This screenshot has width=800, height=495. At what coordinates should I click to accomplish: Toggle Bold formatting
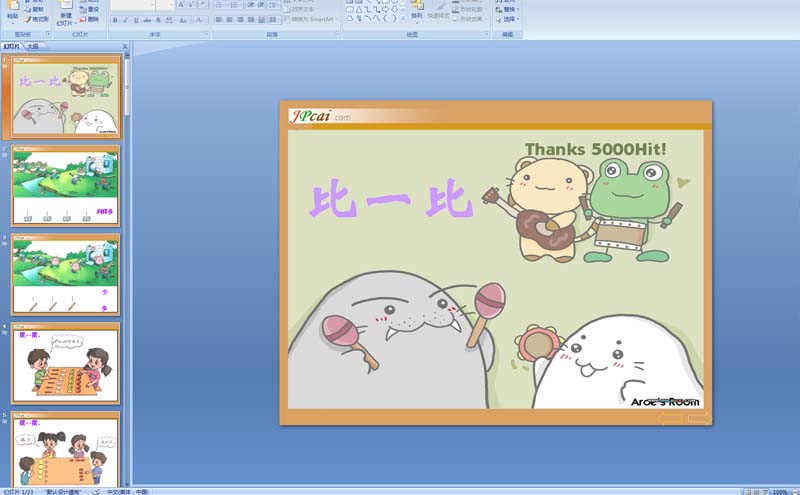click(115, 20)
